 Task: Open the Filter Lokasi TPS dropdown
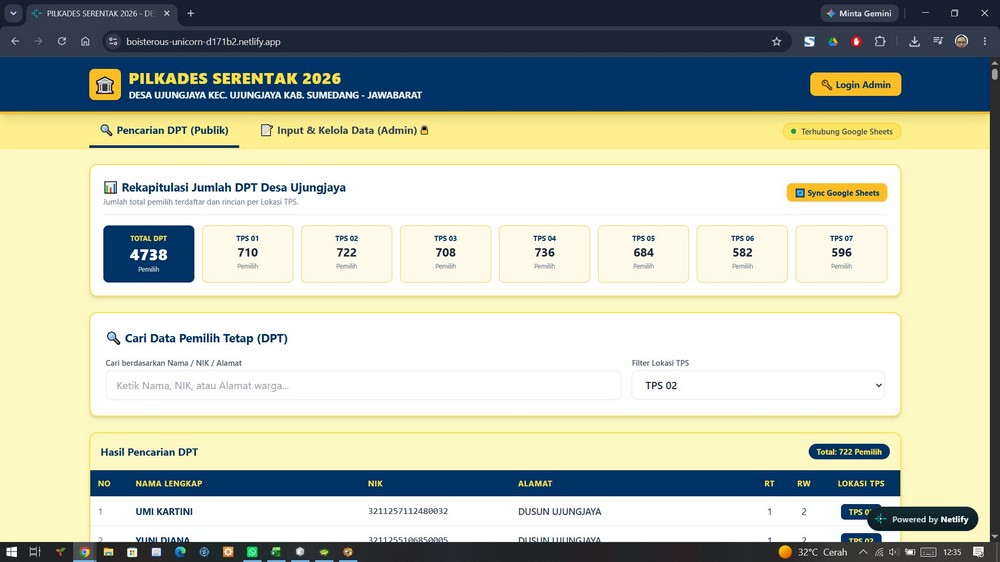tap(758, 385)
